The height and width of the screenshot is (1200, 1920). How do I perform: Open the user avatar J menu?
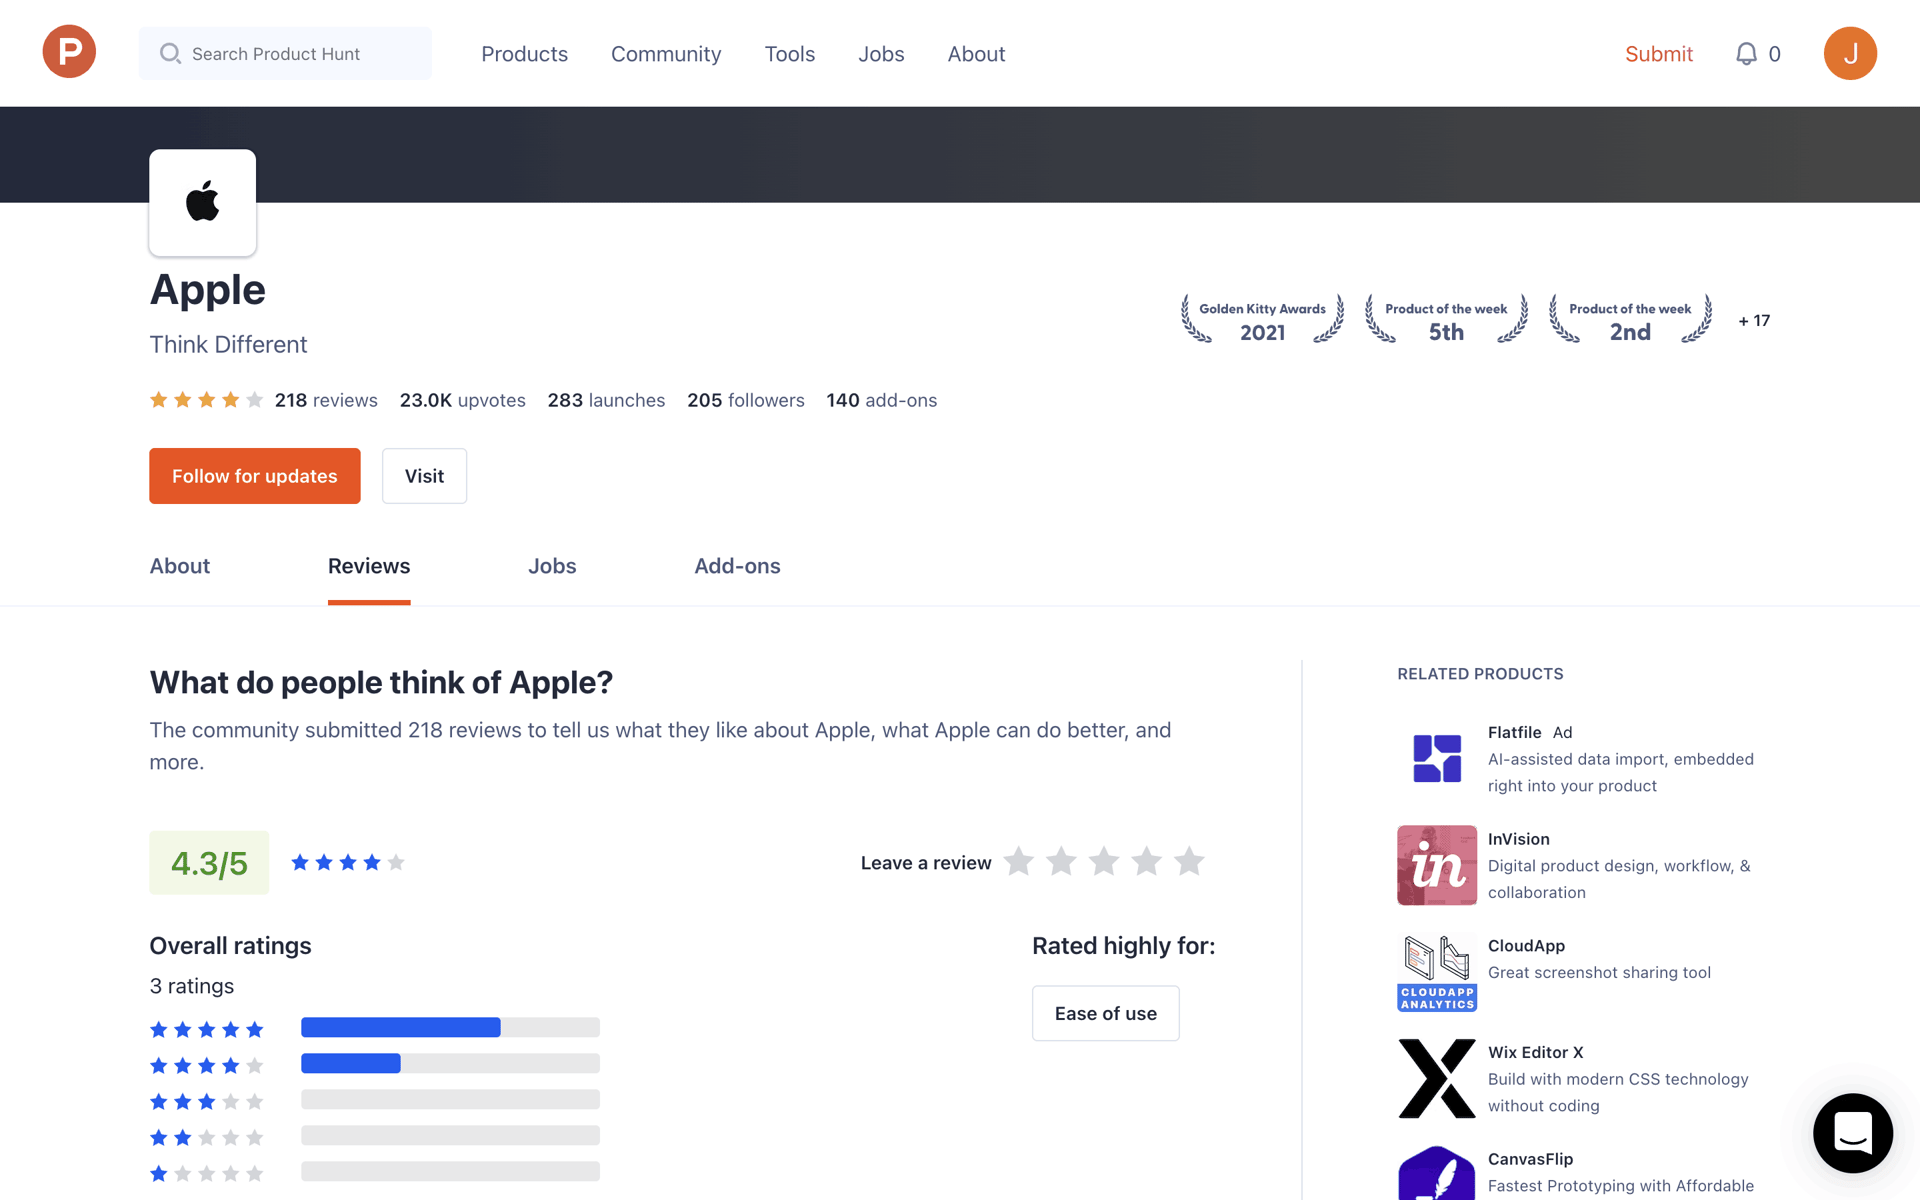coord(1850,53)
